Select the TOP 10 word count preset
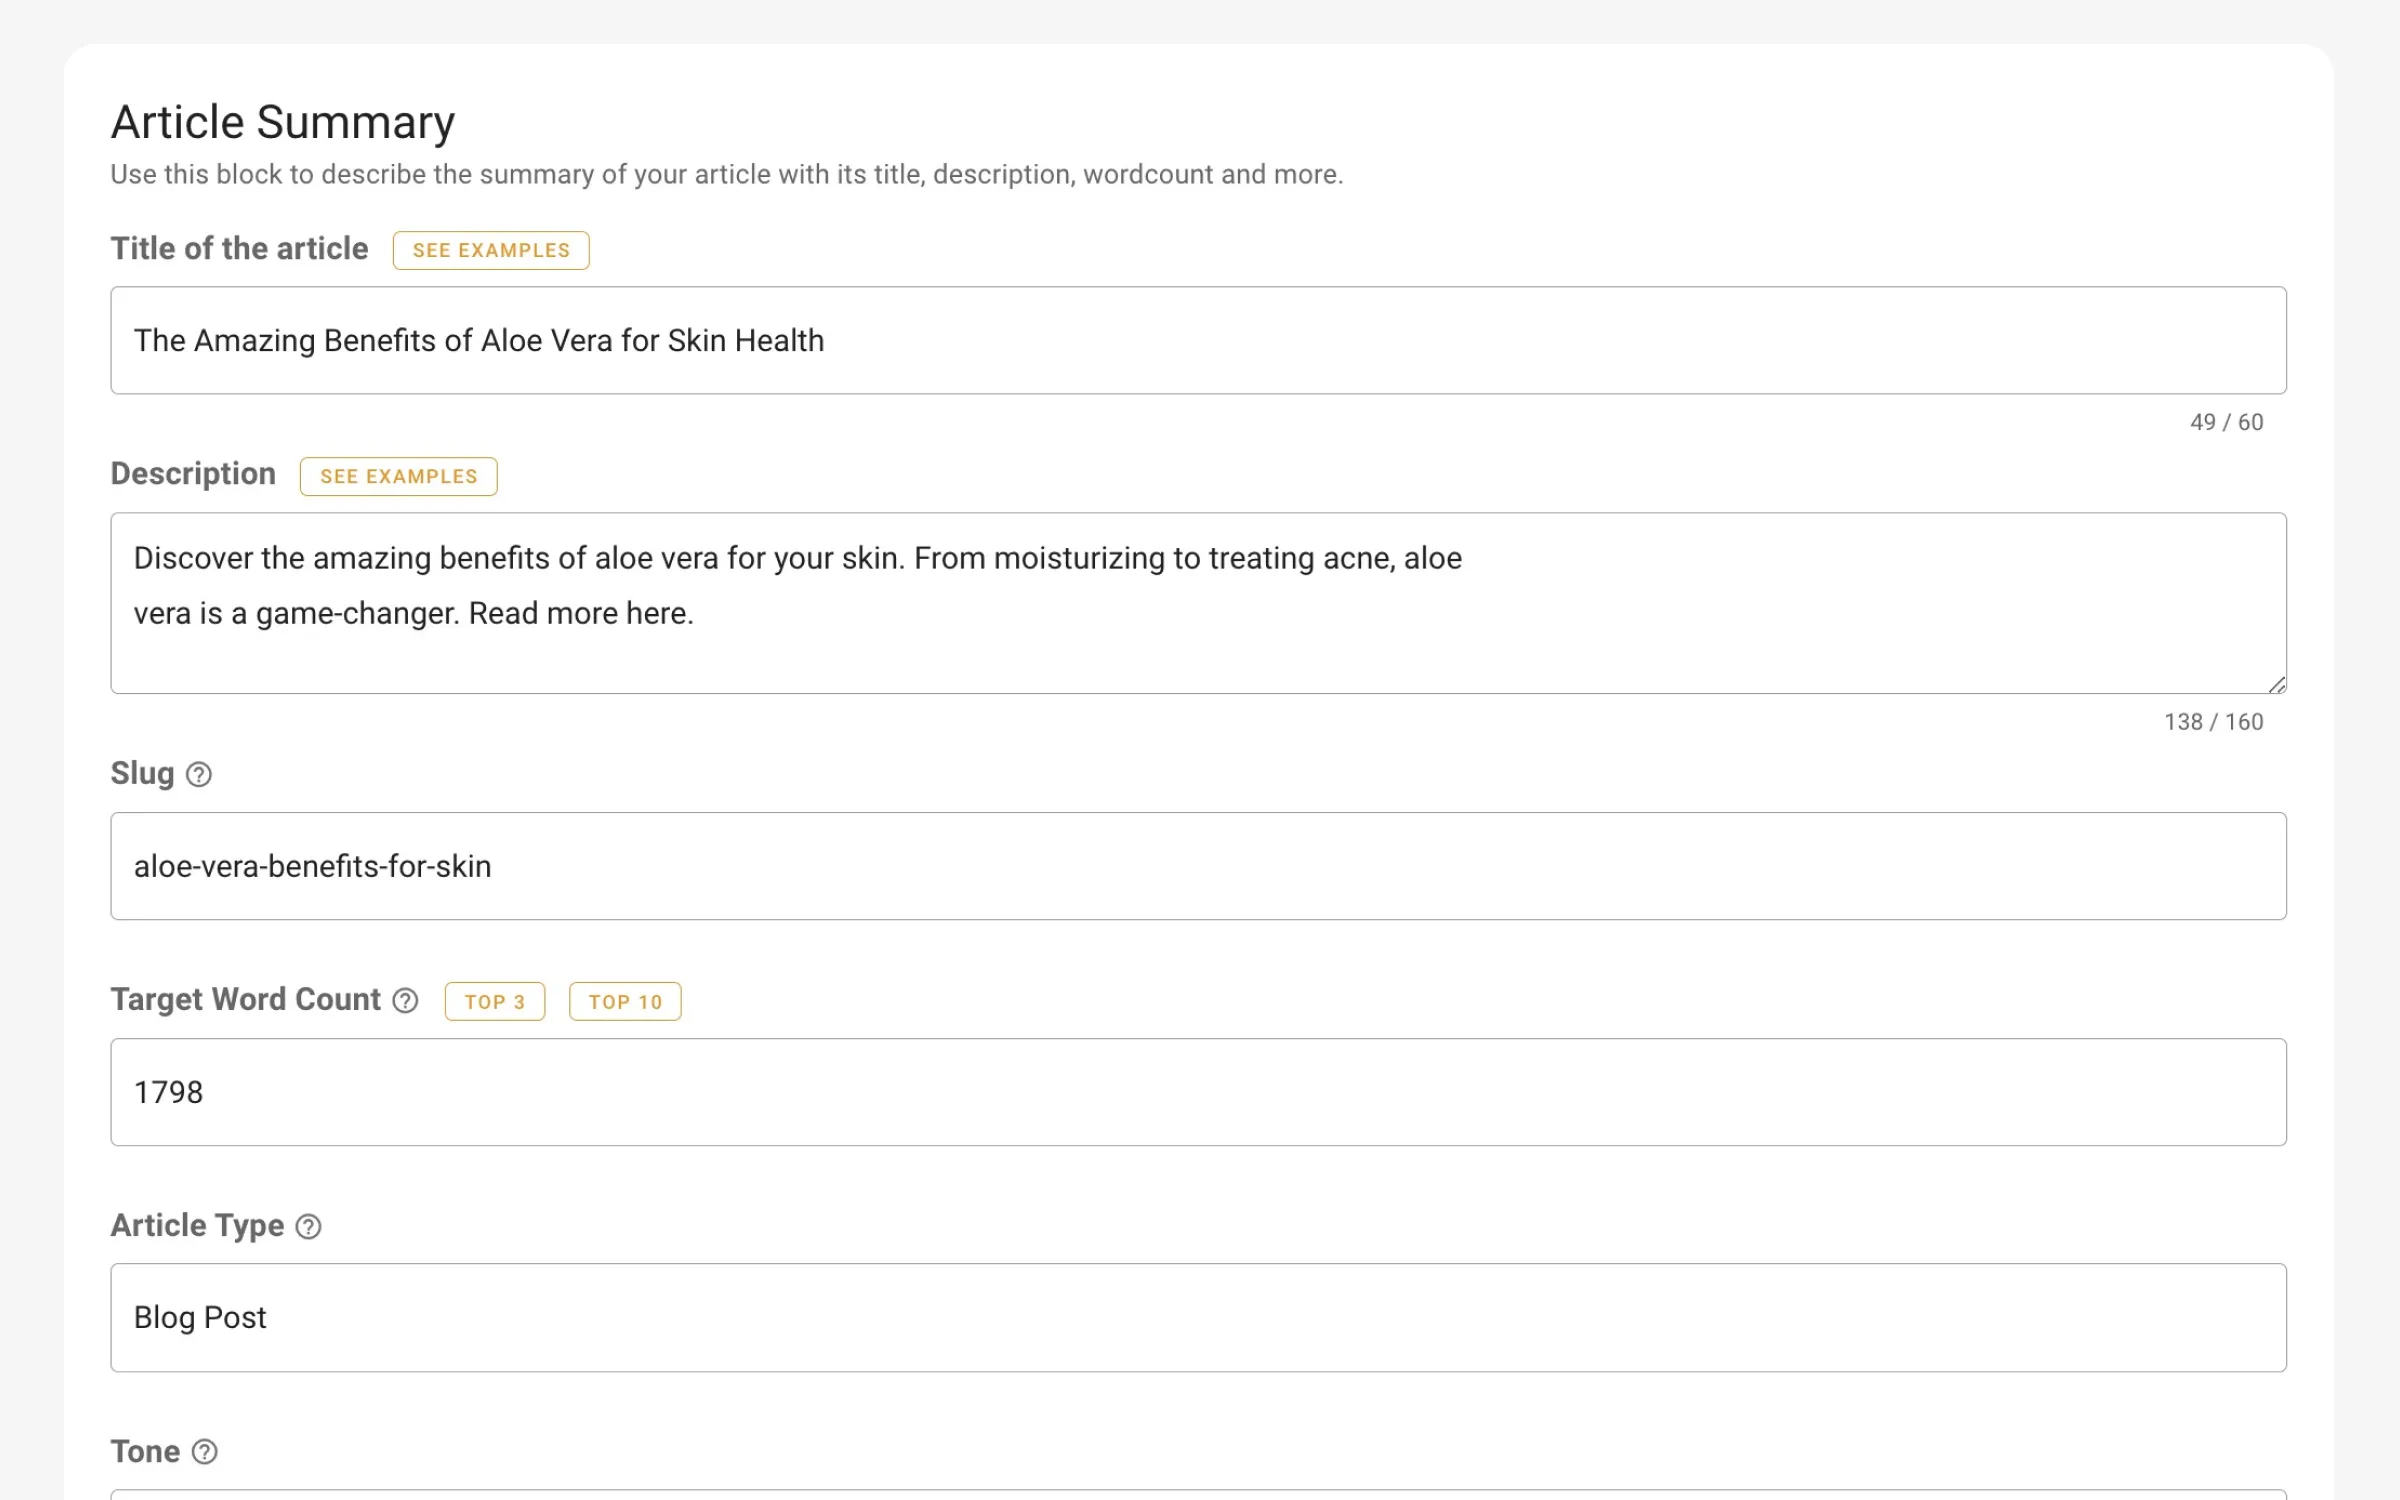The image size is (2400, 1500). pyautogui.click(x=625, y=1001)
